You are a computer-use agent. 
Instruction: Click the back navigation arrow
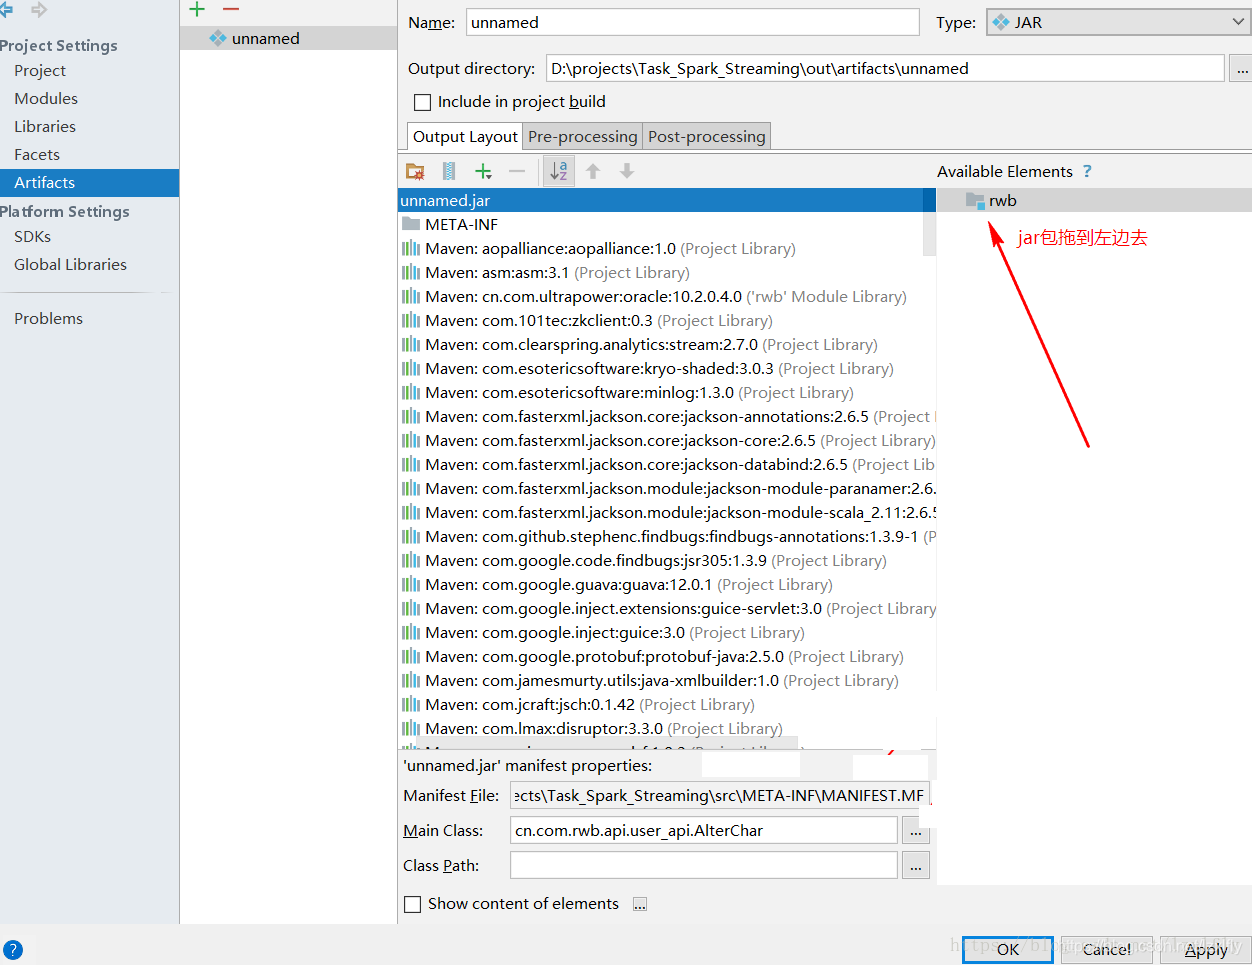6,10
